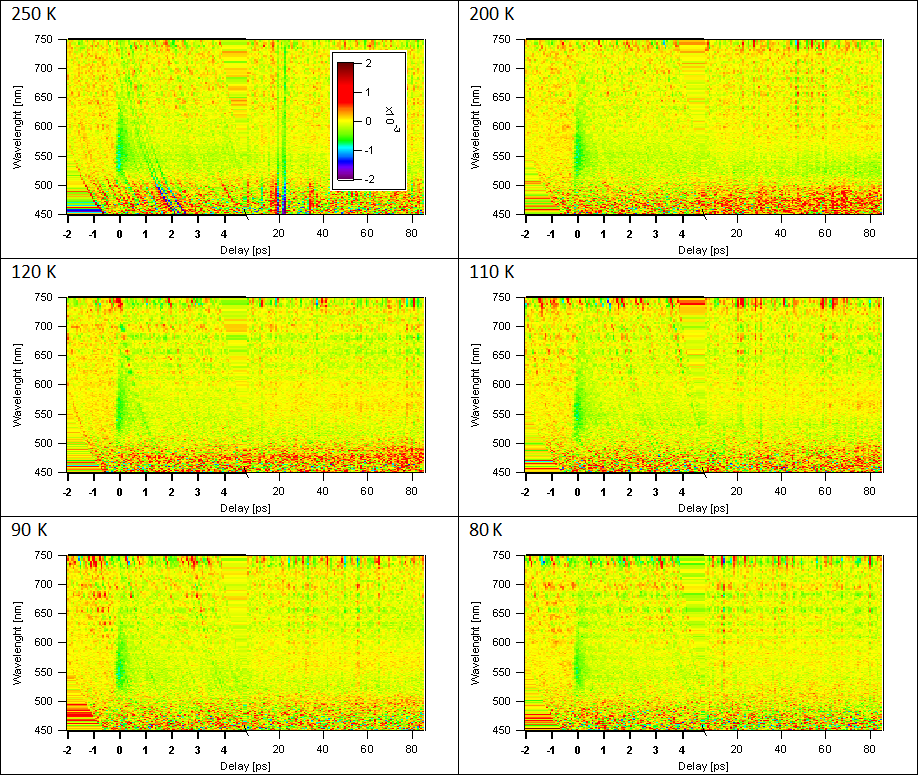
Task: Select Wavelenght [nm] axis label of 80 K plot
Action: pos(477,642)
